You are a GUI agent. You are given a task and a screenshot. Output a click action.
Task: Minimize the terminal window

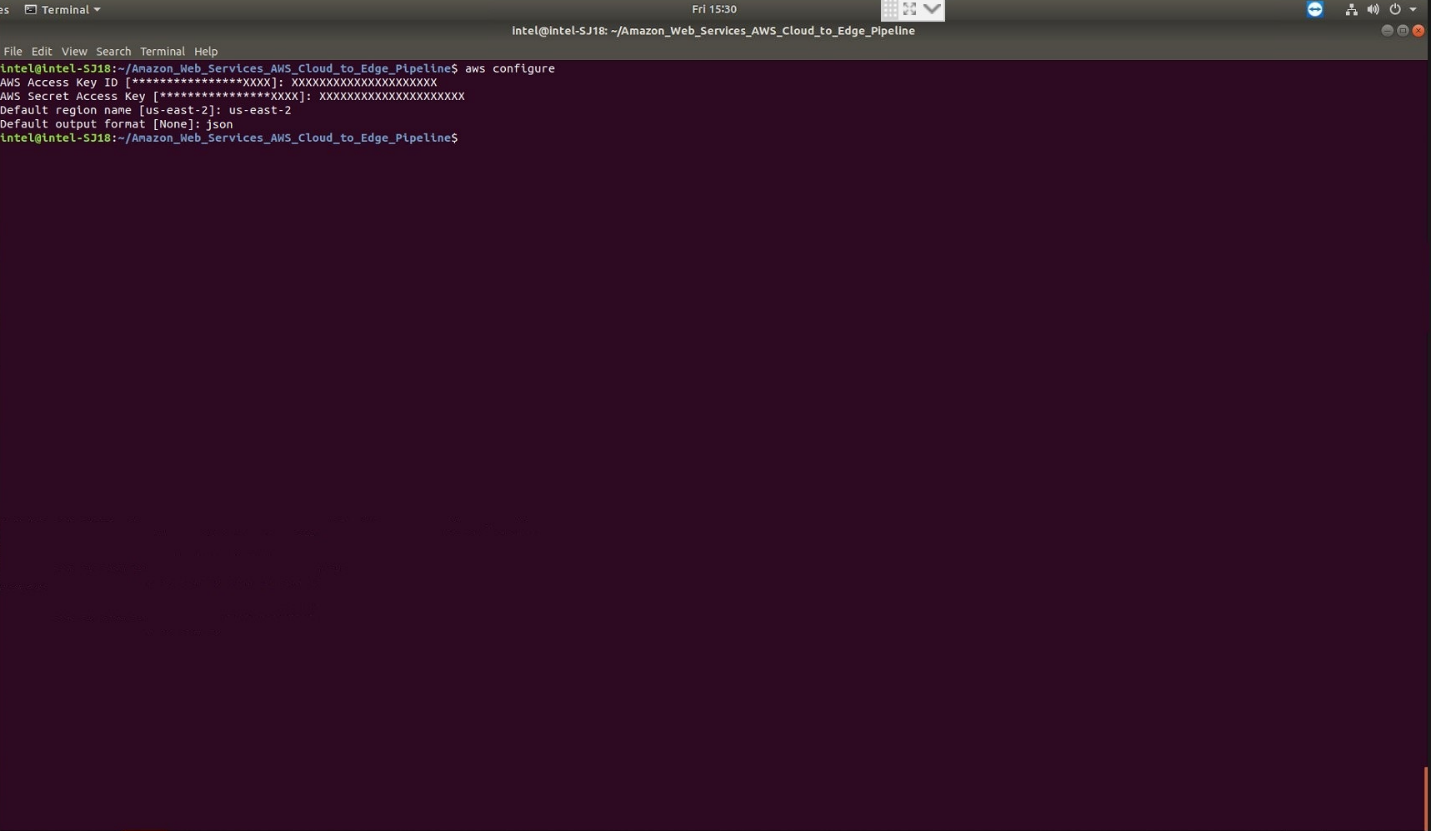1387,31
